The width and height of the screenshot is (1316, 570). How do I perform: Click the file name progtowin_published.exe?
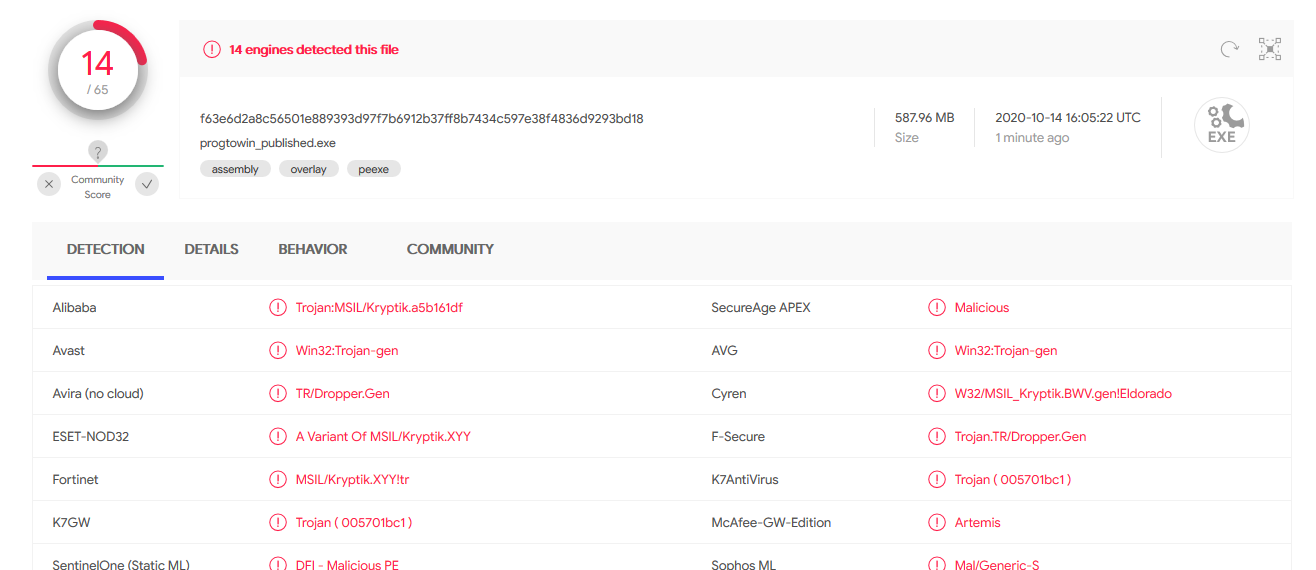268,143
